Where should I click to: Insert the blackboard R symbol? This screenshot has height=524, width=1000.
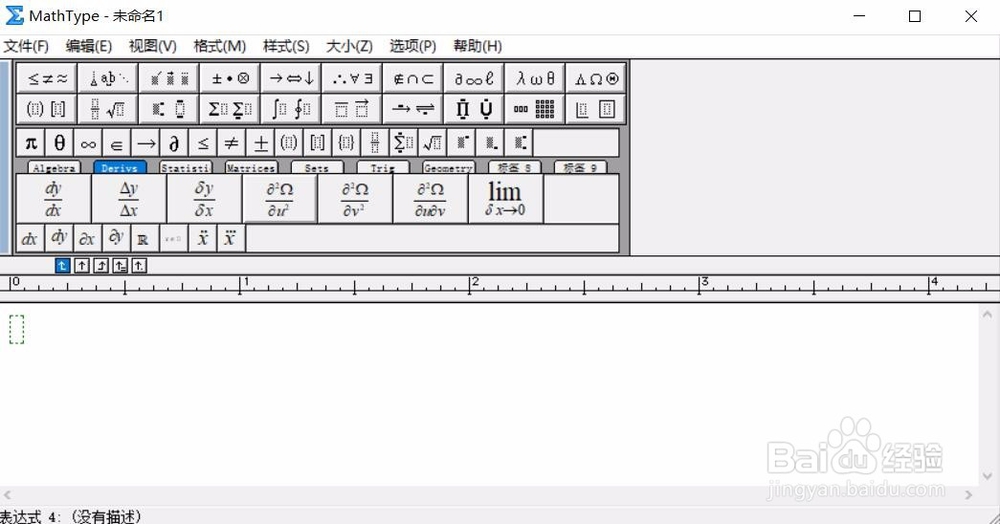[145, 238]
